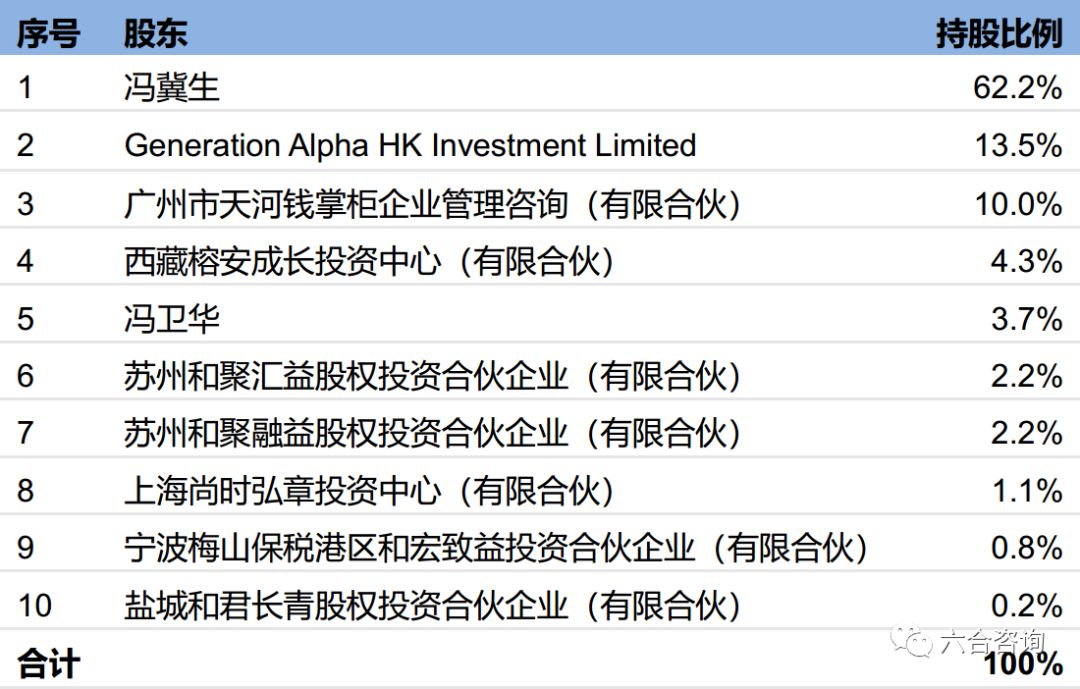Click Generation Alpha HK Investment Limited

(410, 145)
